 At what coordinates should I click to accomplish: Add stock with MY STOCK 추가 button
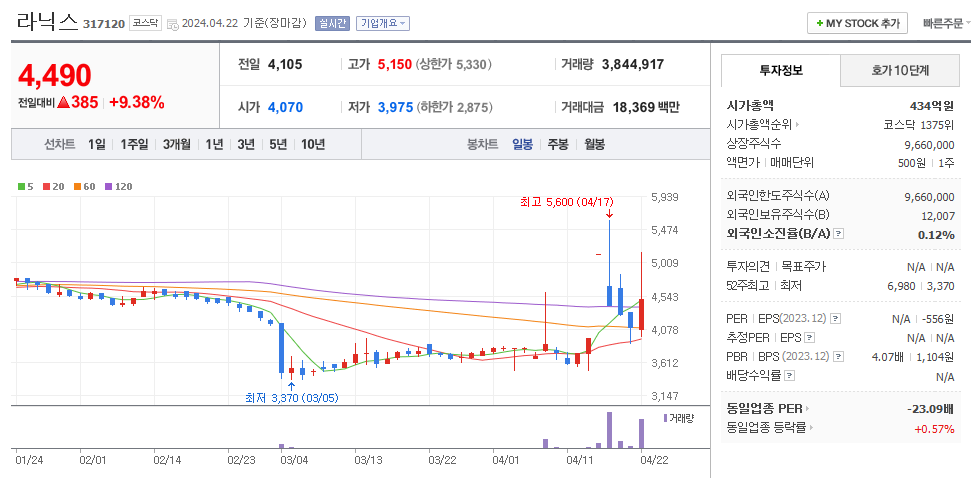[857, 24]
